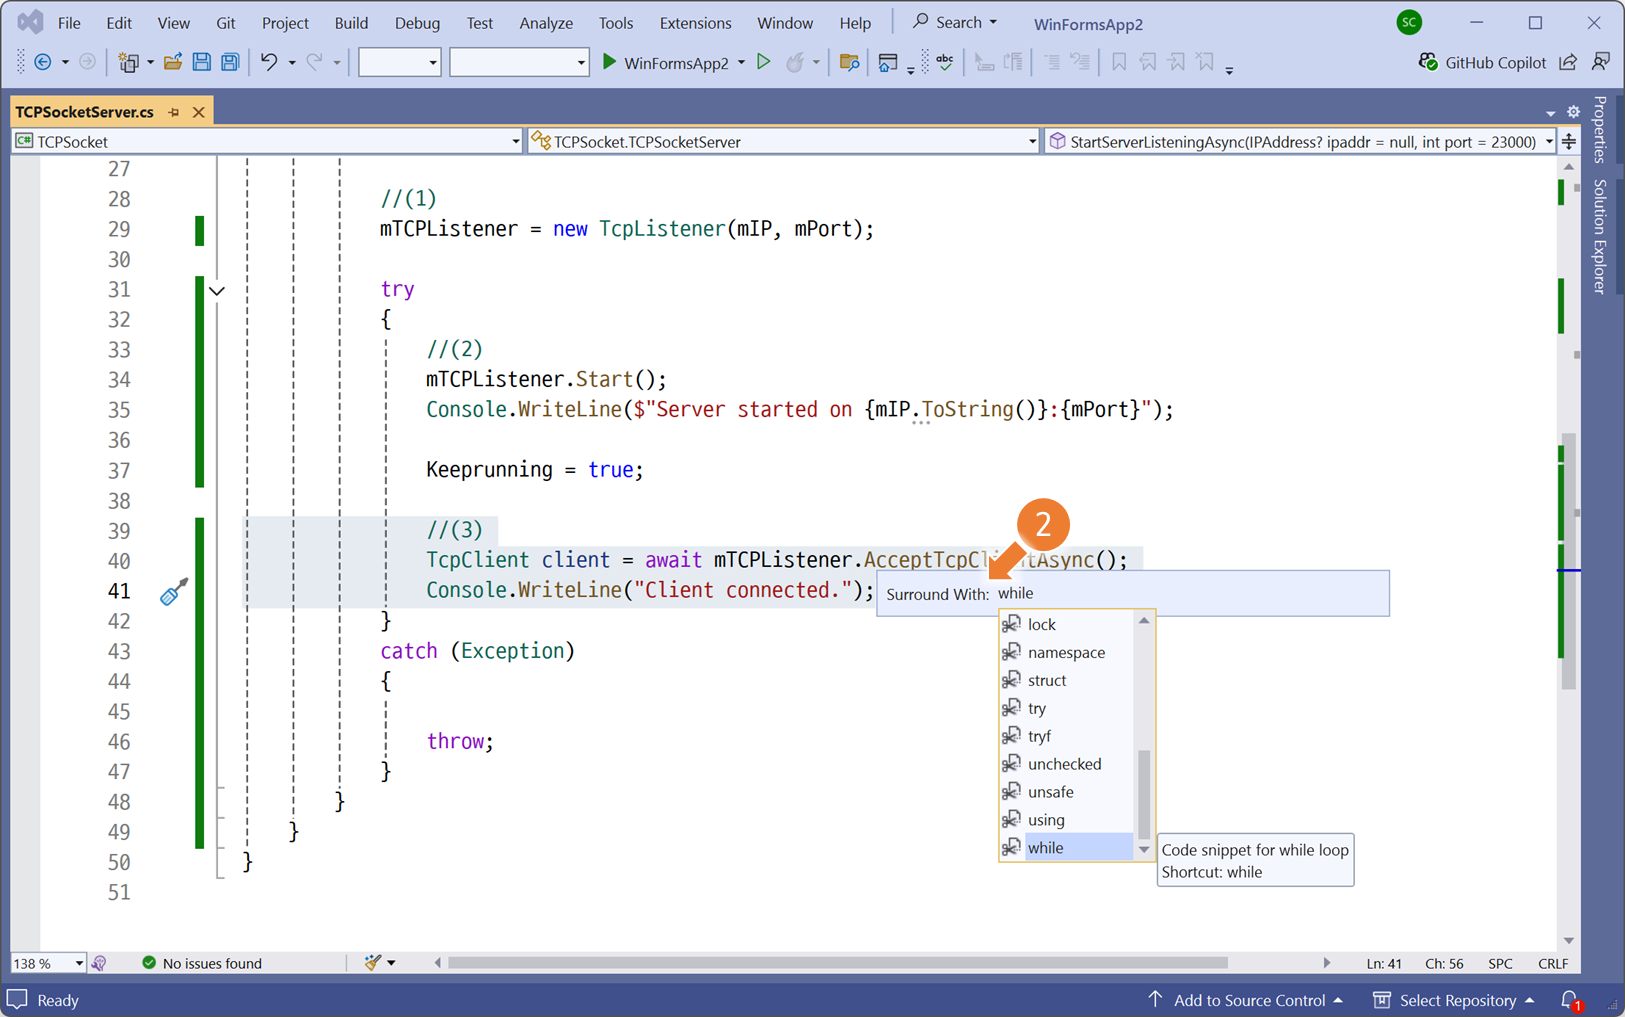
Task: Open the Extensions menu
Action: pos(695,22)
